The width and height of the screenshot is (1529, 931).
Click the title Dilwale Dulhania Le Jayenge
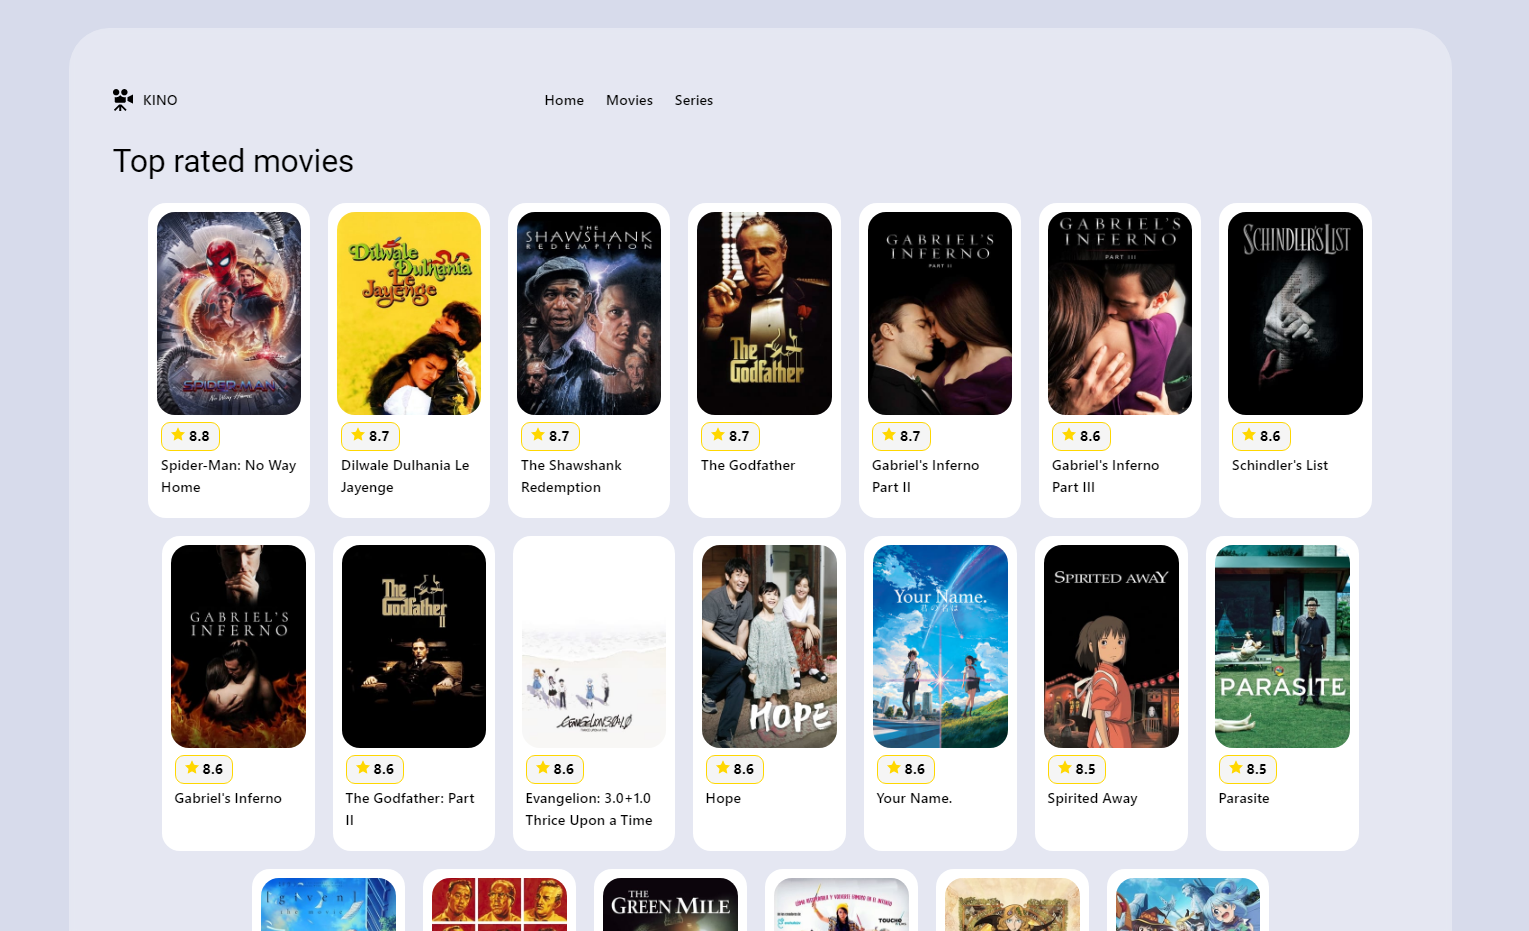[405, 476]
